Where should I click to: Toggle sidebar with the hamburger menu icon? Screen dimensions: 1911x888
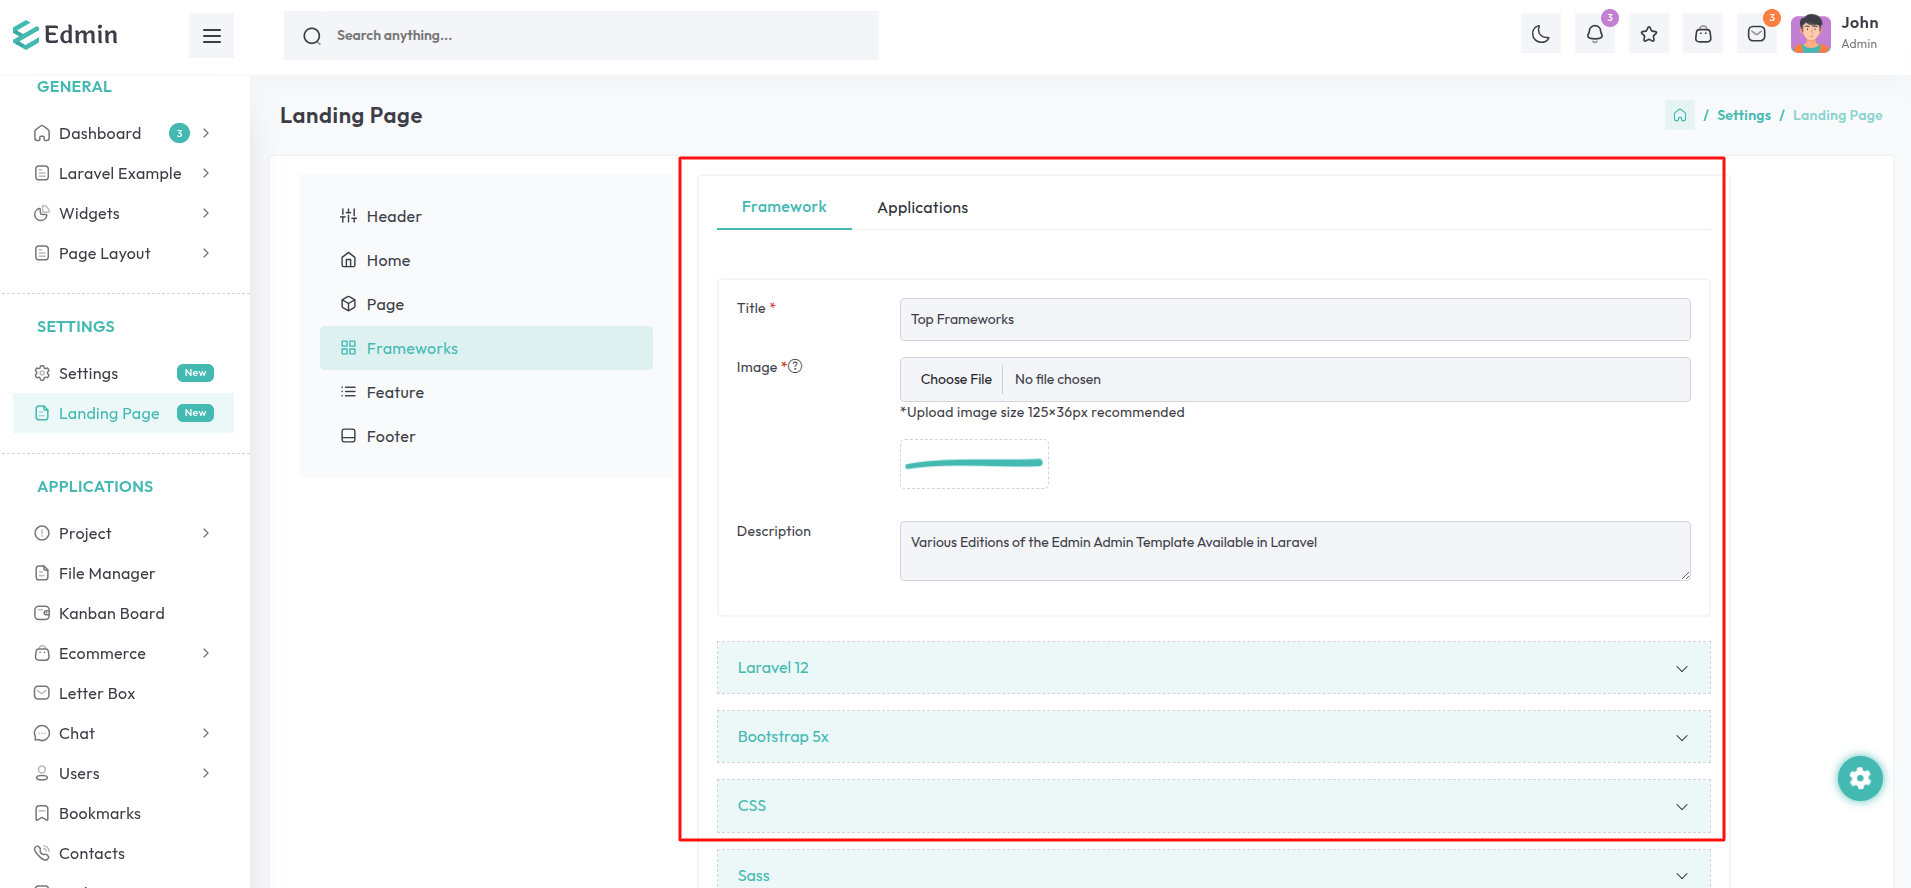[x=211, y=36]
